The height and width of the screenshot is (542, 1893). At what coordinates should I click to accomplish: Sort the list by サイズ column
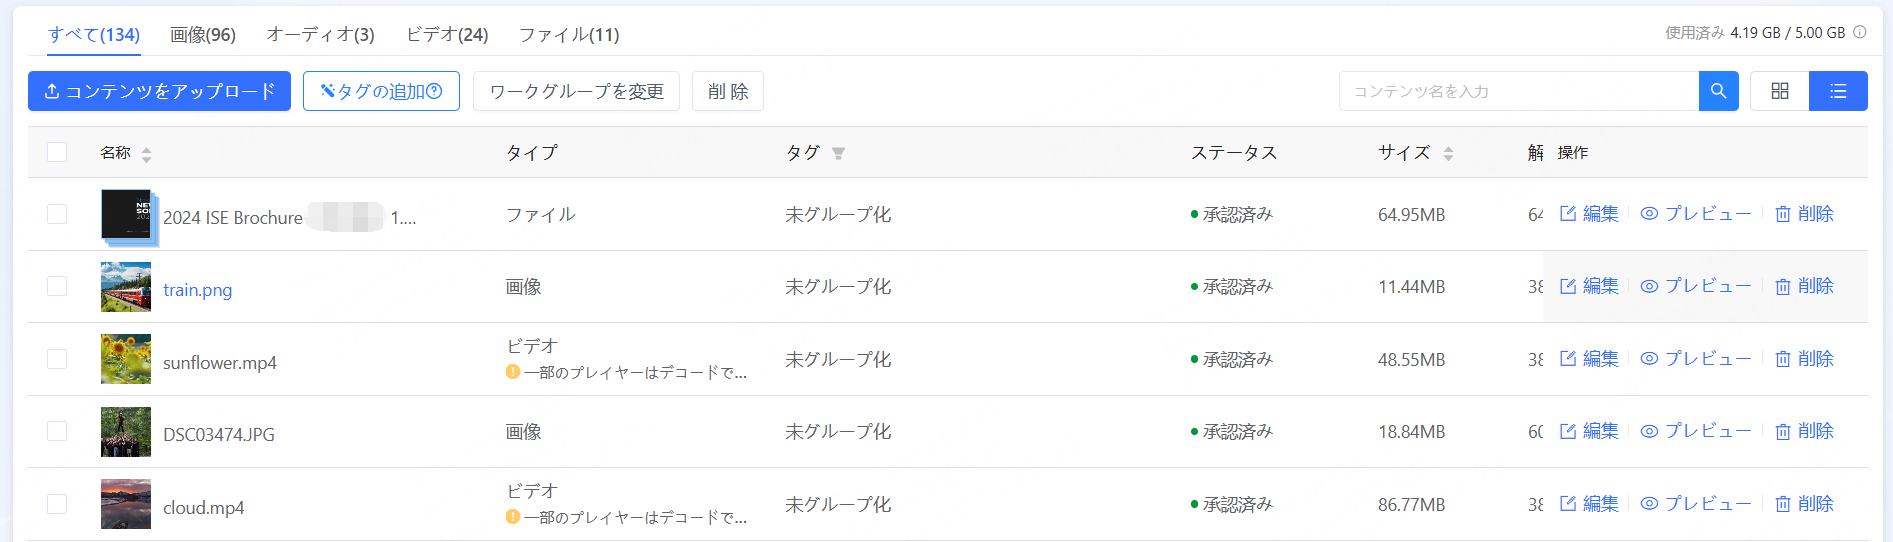point(1448,154)
